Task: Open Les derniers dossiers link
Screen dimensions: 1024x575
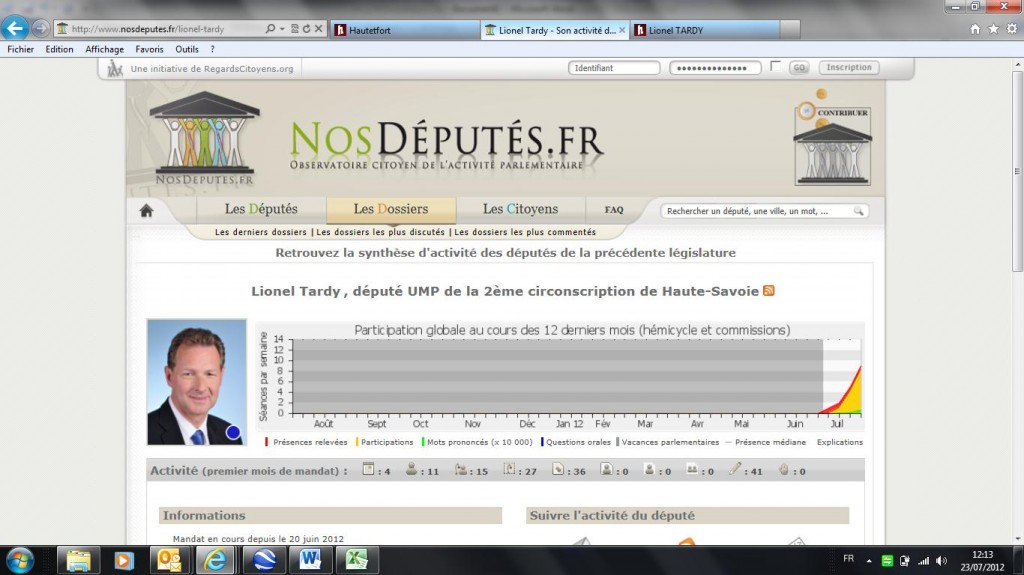Action: (x=261, y=232)
